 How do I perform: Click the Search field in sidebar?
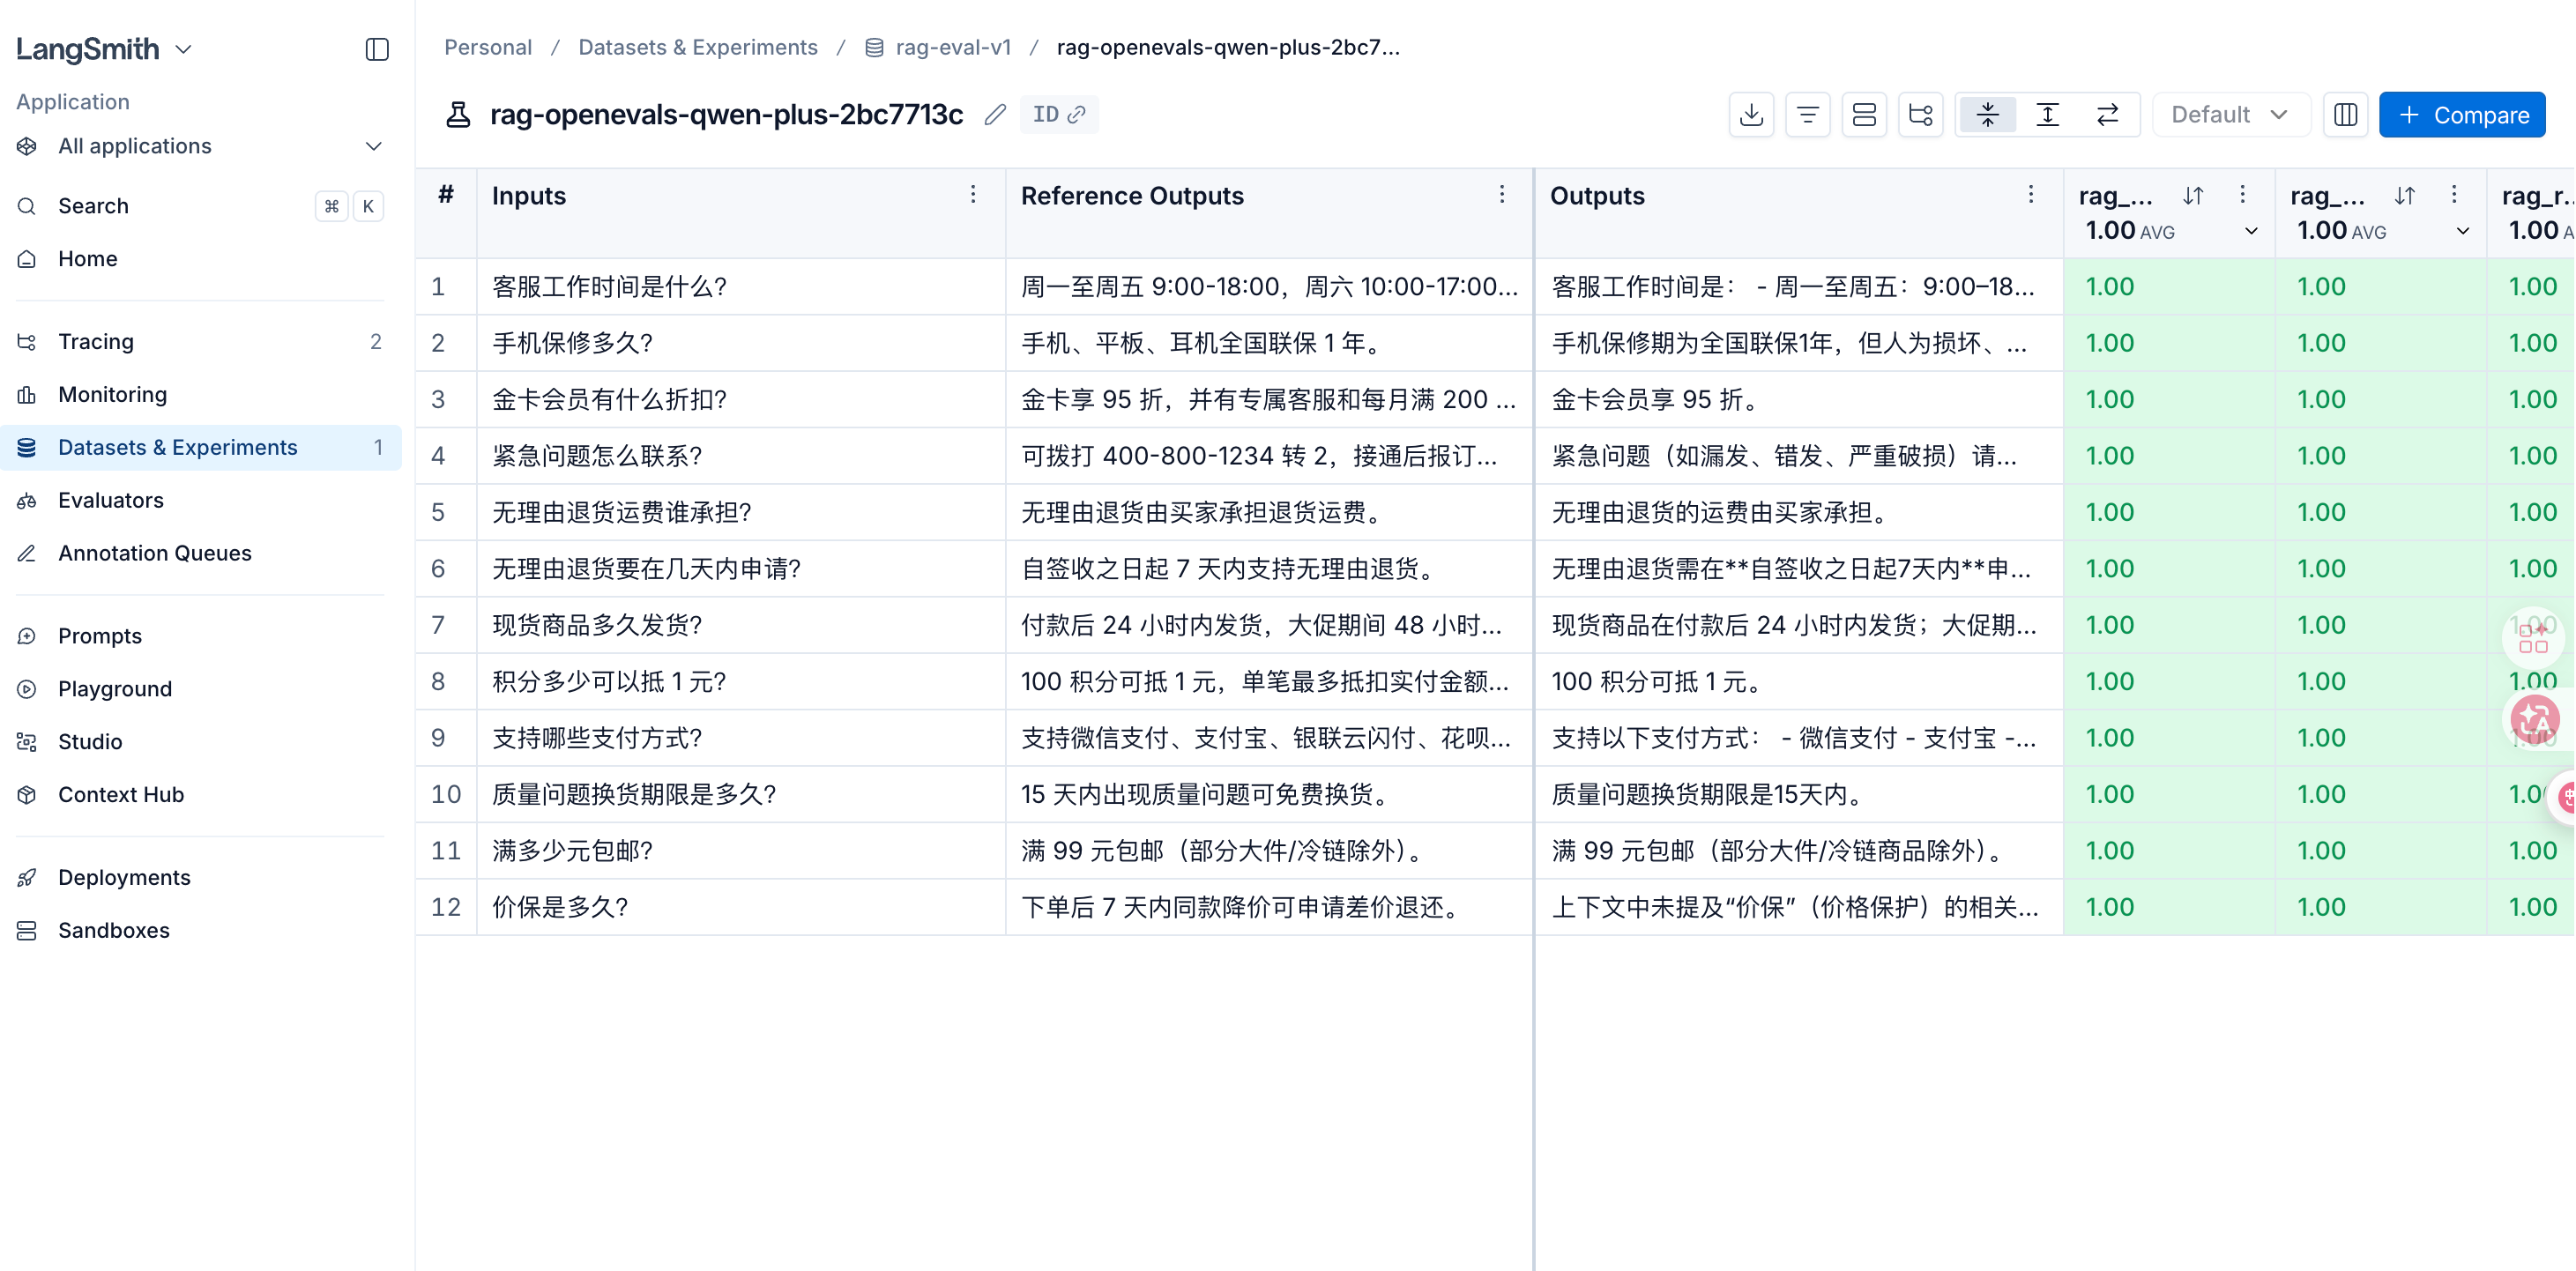[200, 206]
